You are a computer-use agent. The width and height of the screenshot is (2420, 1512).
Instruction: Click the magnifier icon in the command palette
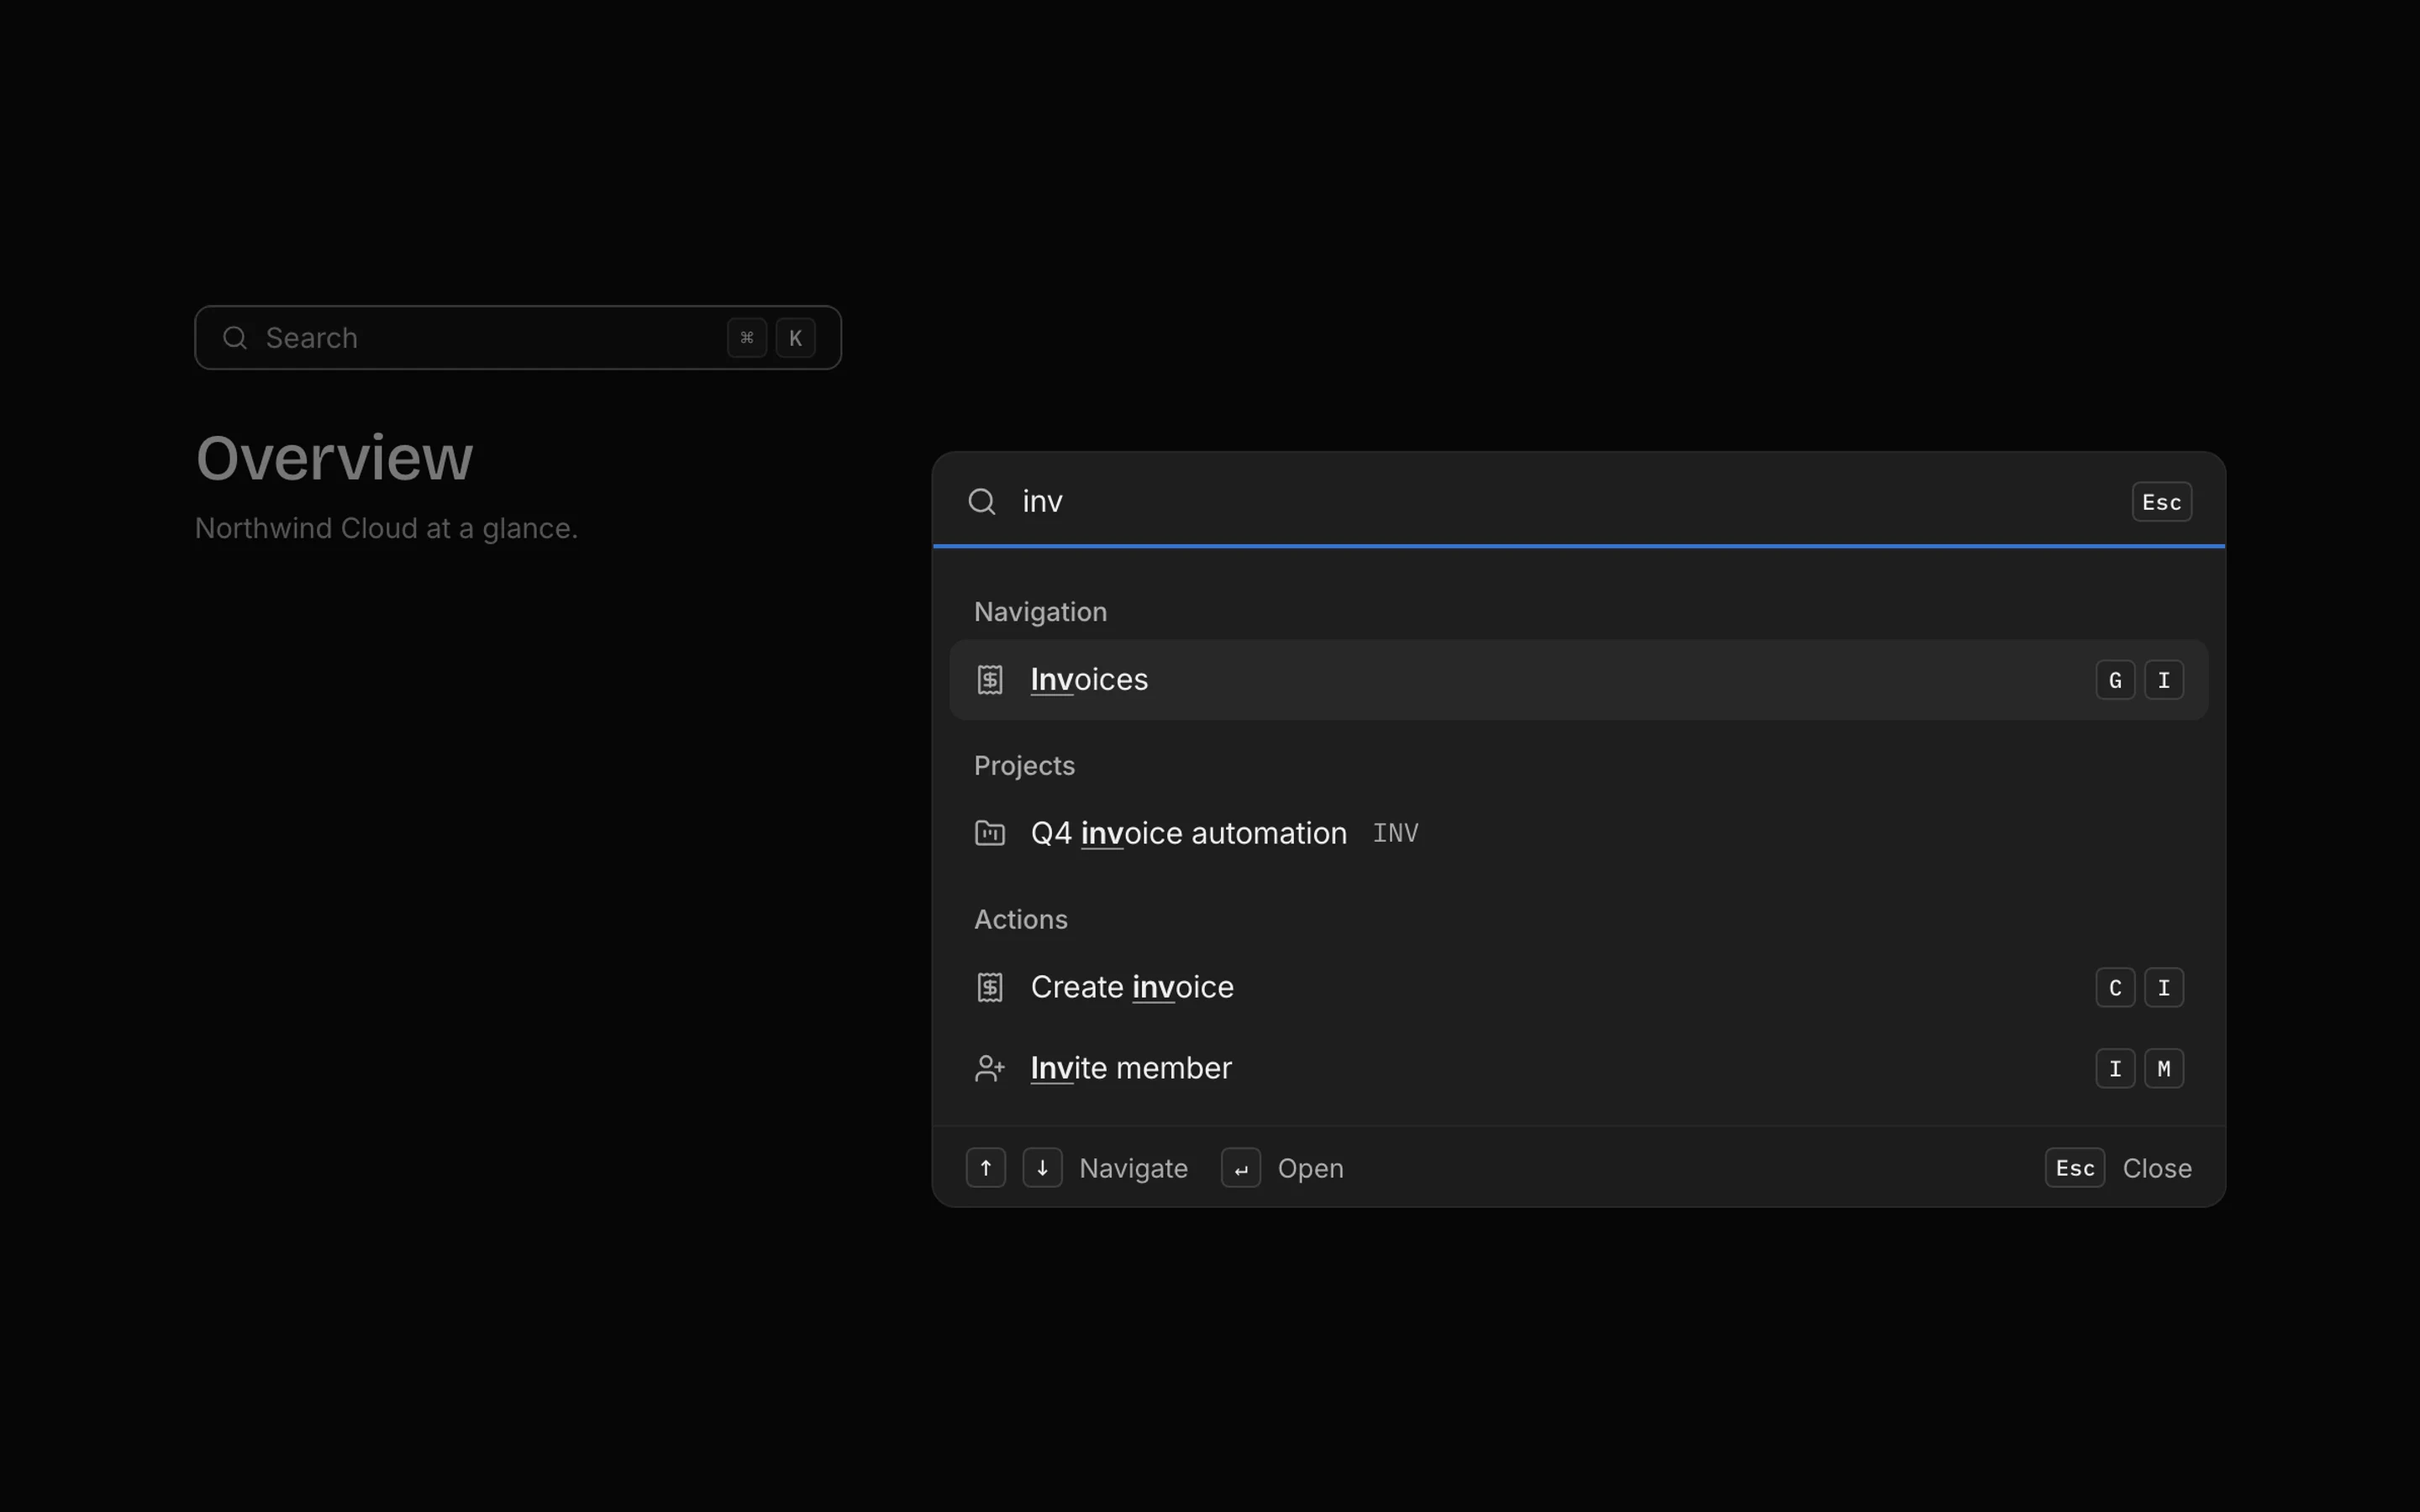tap(982, 501)
